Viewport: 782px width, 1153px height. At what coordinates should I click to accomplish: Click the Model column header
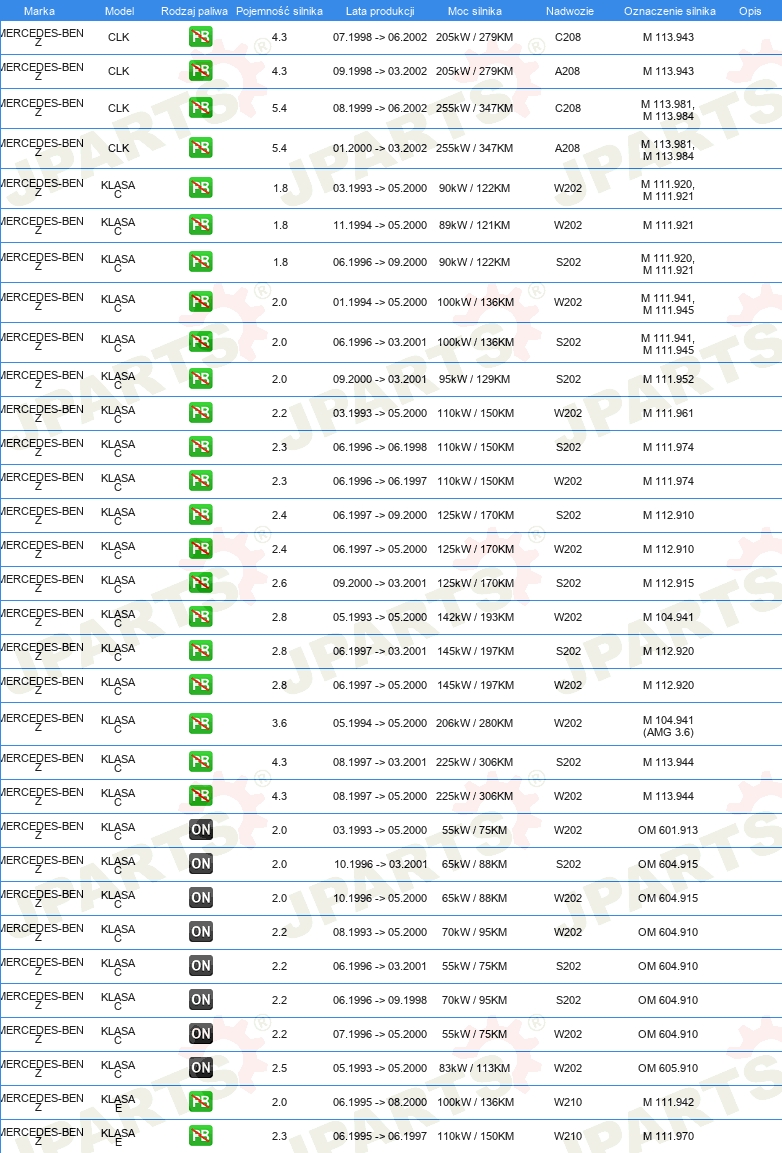click(x=119, y=11)
